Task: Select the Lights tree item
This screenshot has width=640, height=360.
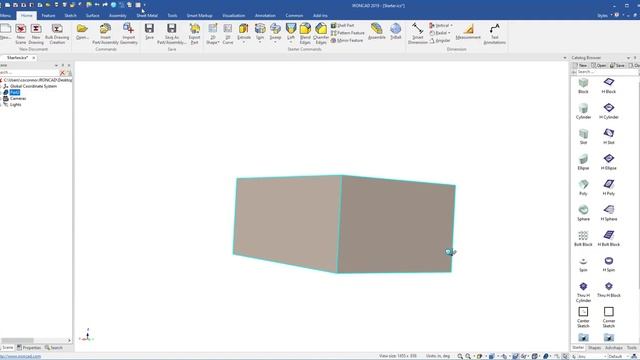Action: click(16, 104)
